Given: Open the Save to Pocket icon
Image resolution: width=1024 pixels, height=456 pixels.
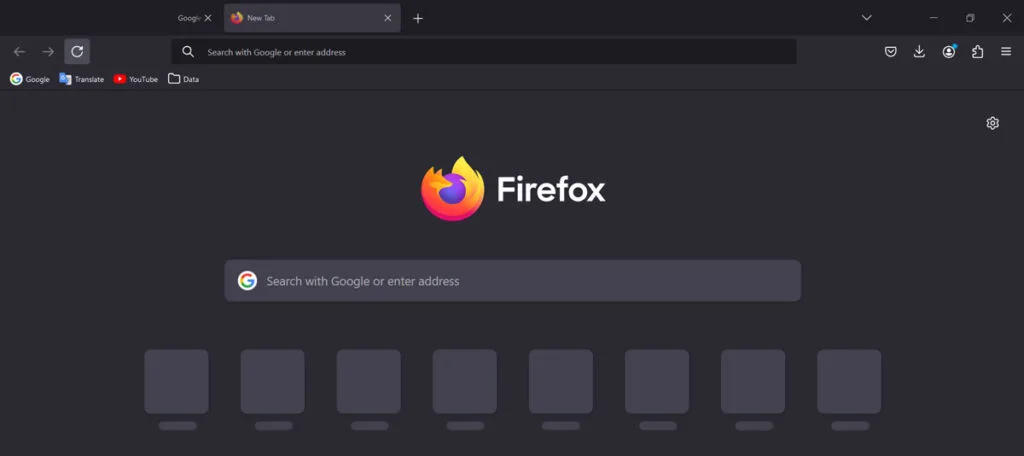Looking at the screenshot, I should [891, 52].
